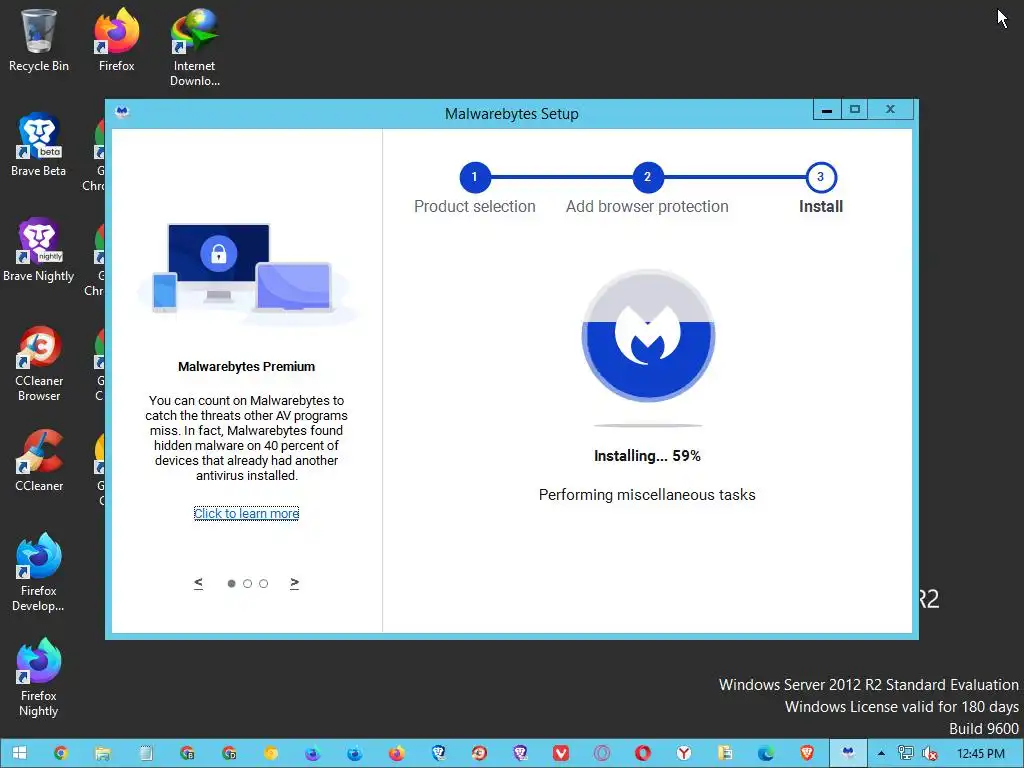Open the Internet Download Manager desktop shortcut
The height and width of the screenshot is (768, 1024).
(x=195, y=47)
